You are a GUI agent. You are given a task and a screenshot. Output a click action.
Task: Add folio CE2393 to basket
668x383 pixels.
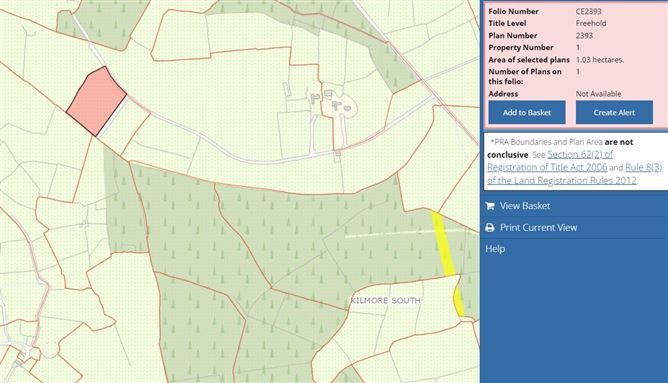527,112
